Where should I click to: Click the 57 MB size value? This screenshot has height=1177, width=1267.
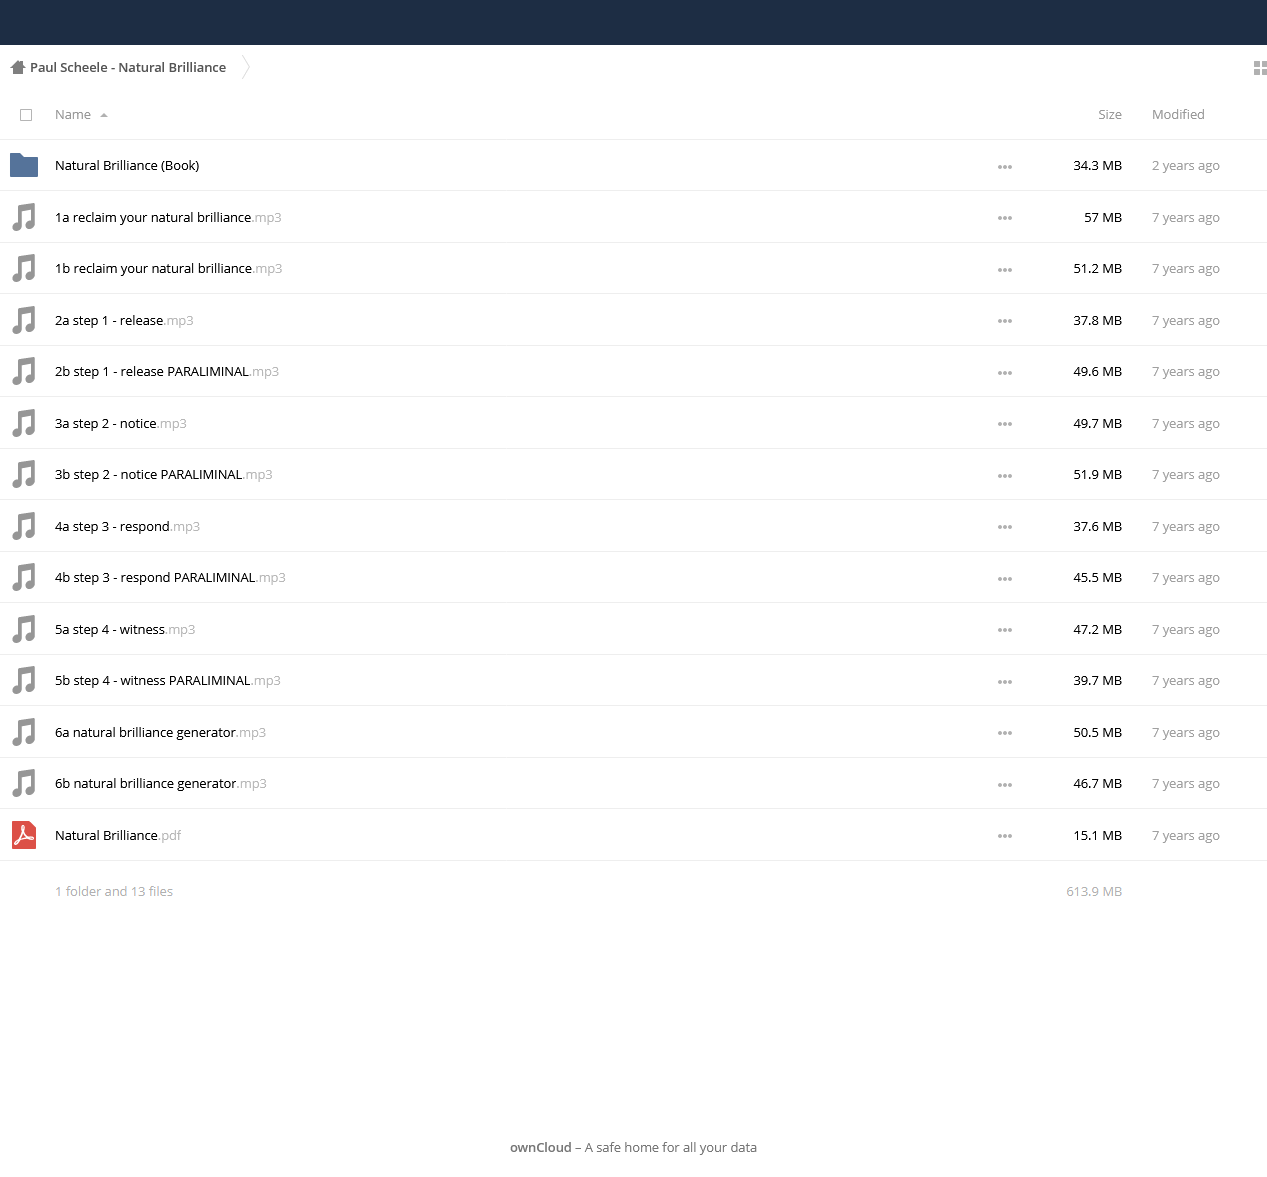click(x=1103, y=217)
